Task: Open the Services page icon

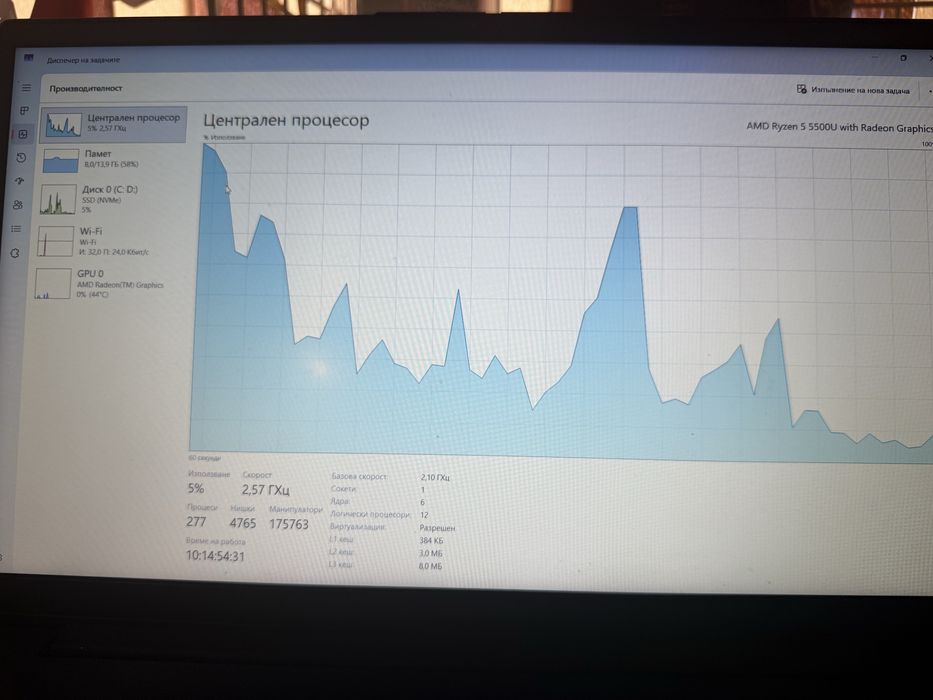Action: click(15, 253)
